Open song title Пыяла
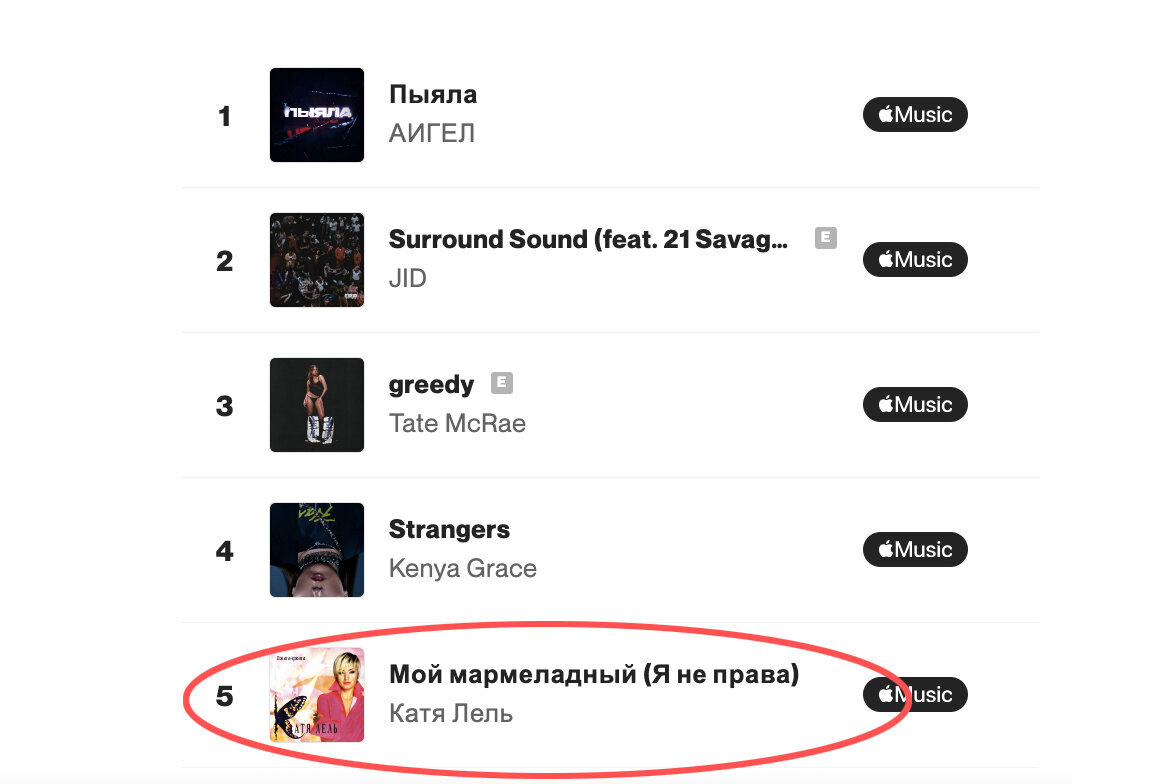 click(433, 94)
